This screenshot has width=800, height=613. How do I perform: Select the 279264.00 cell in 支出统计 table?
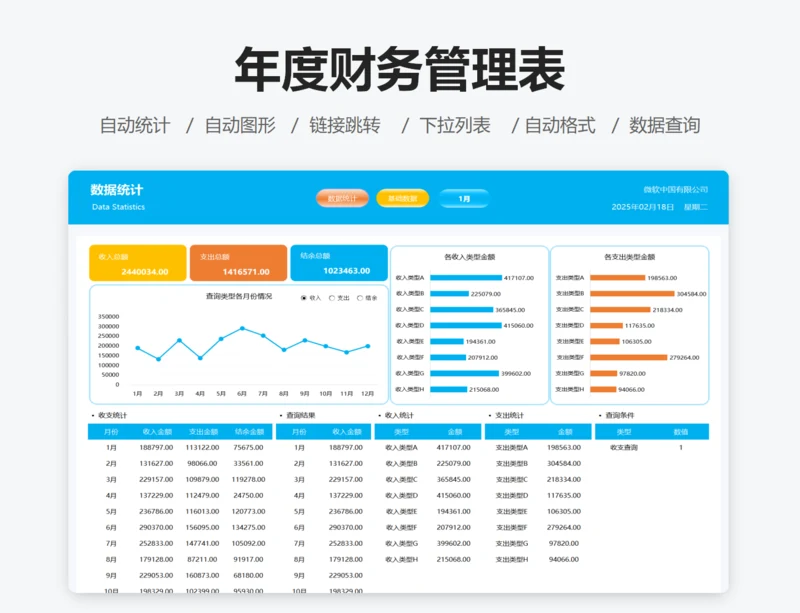coord(564,527)
